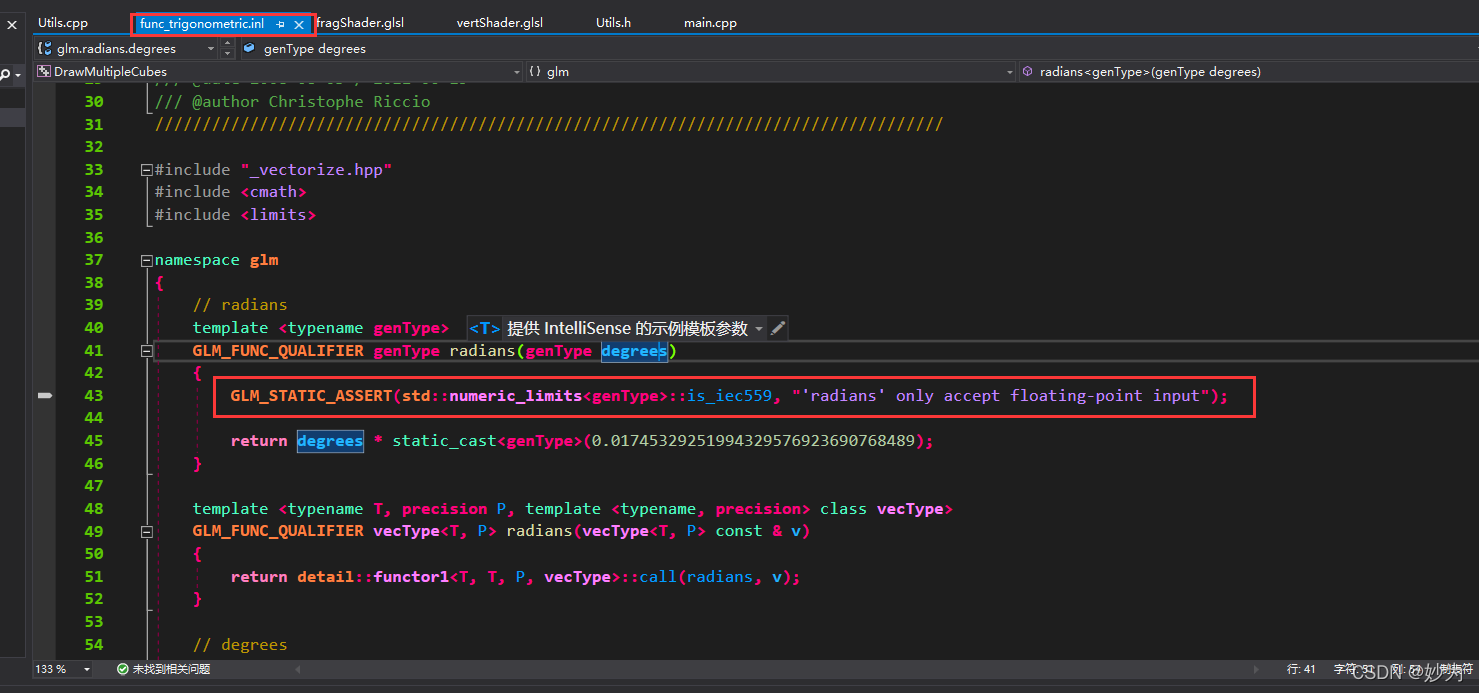The width and height of the screenshot is (1479, 693).
Task: Click the degrees variable on line 45
Action: 330,441
